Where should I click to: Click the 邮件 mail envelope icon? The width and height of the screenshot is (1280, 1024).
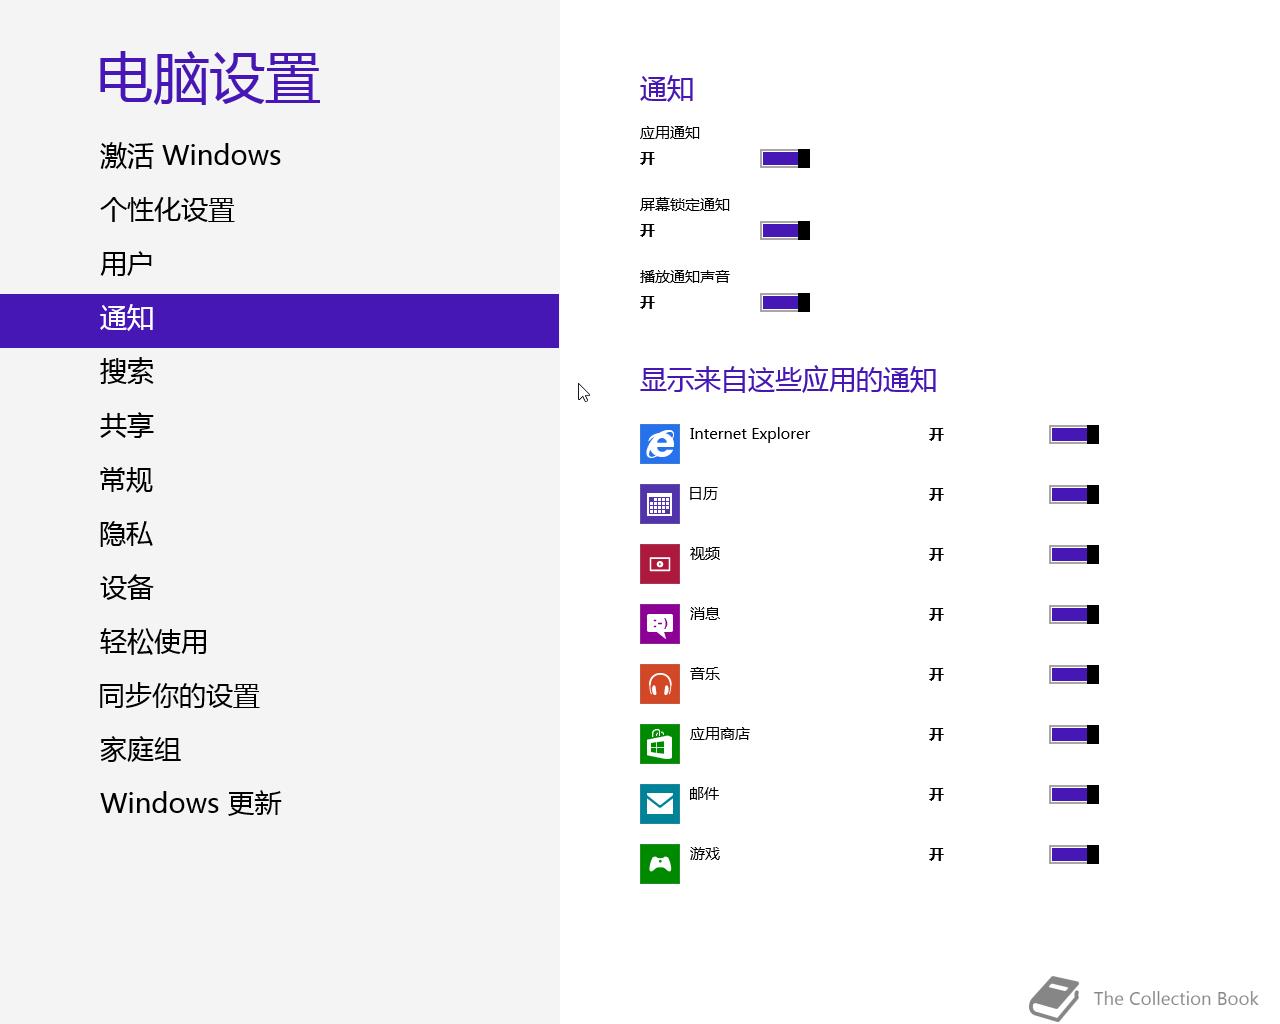point(660,804)
